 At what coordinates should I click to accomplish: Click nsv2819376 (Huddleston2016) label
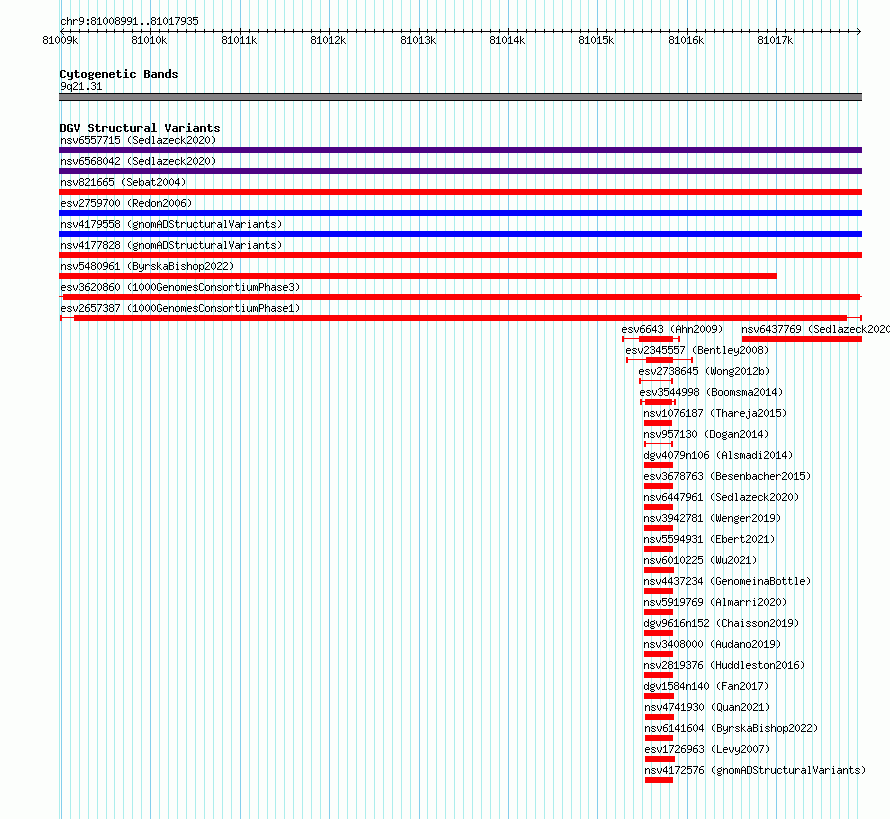[724, 665]
